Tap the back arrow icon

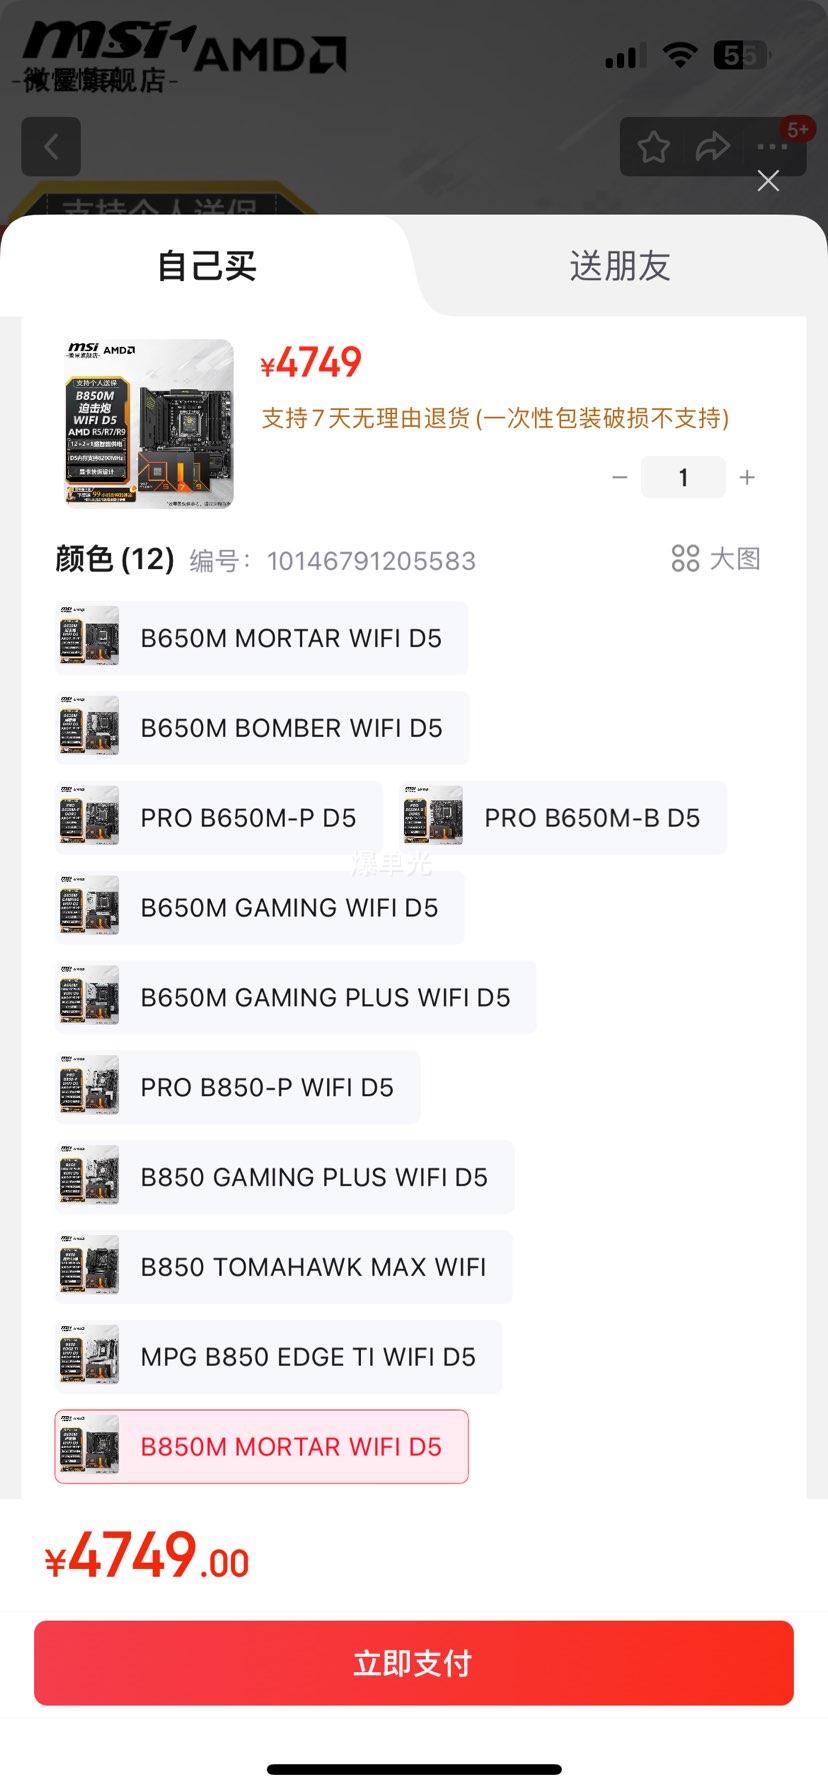click(x=51, y=147)
